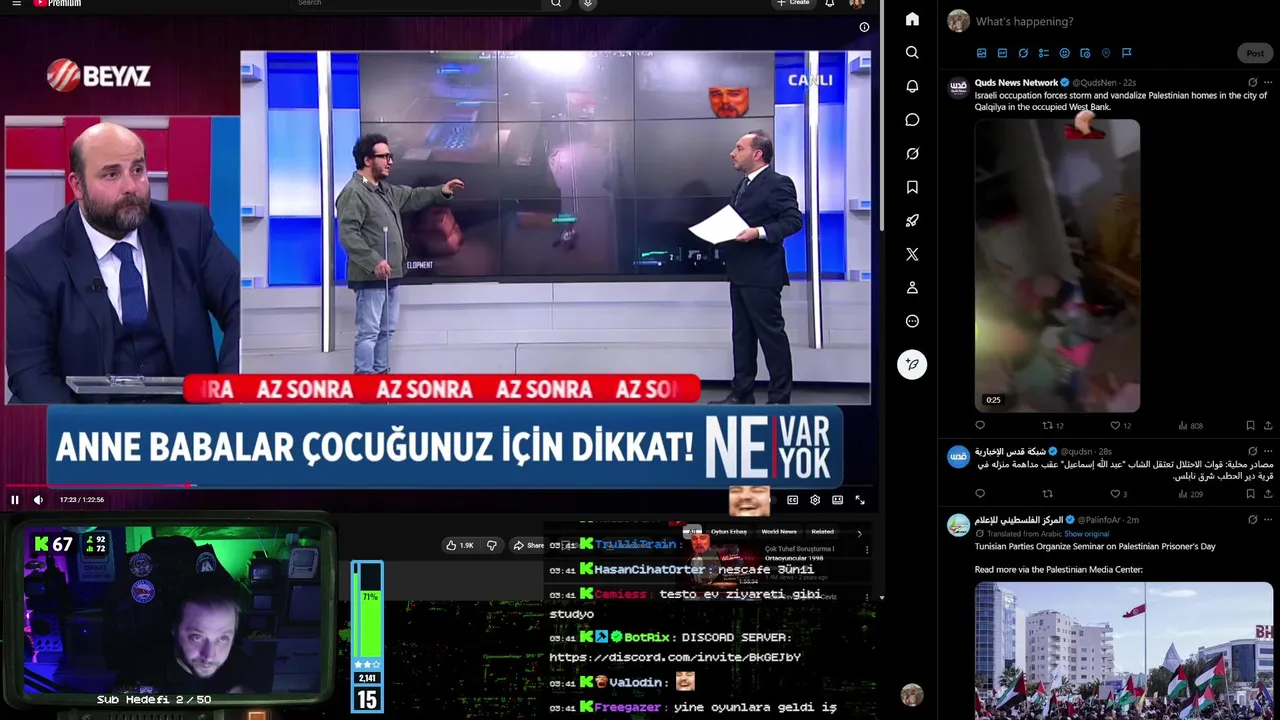The height and width of the screenshot is (720, 1280).
Task: Click the video info icon at player's top right
Action: 864,27
